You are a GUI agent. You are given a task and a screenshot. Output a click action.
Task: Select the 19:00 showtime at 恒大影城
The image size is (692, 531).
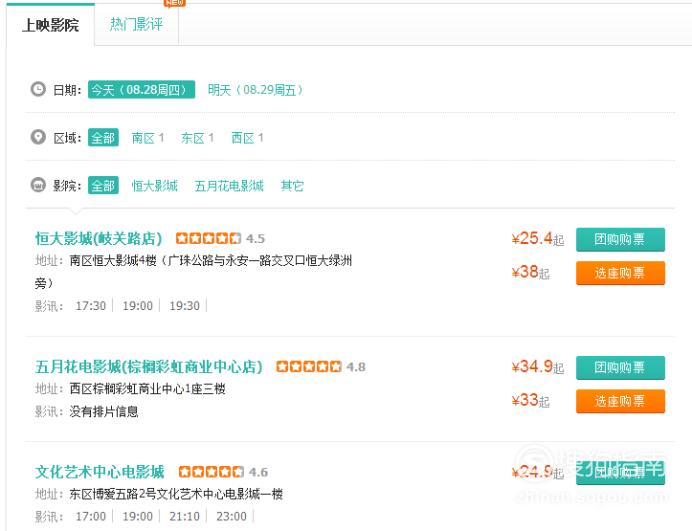coord(138,305)
